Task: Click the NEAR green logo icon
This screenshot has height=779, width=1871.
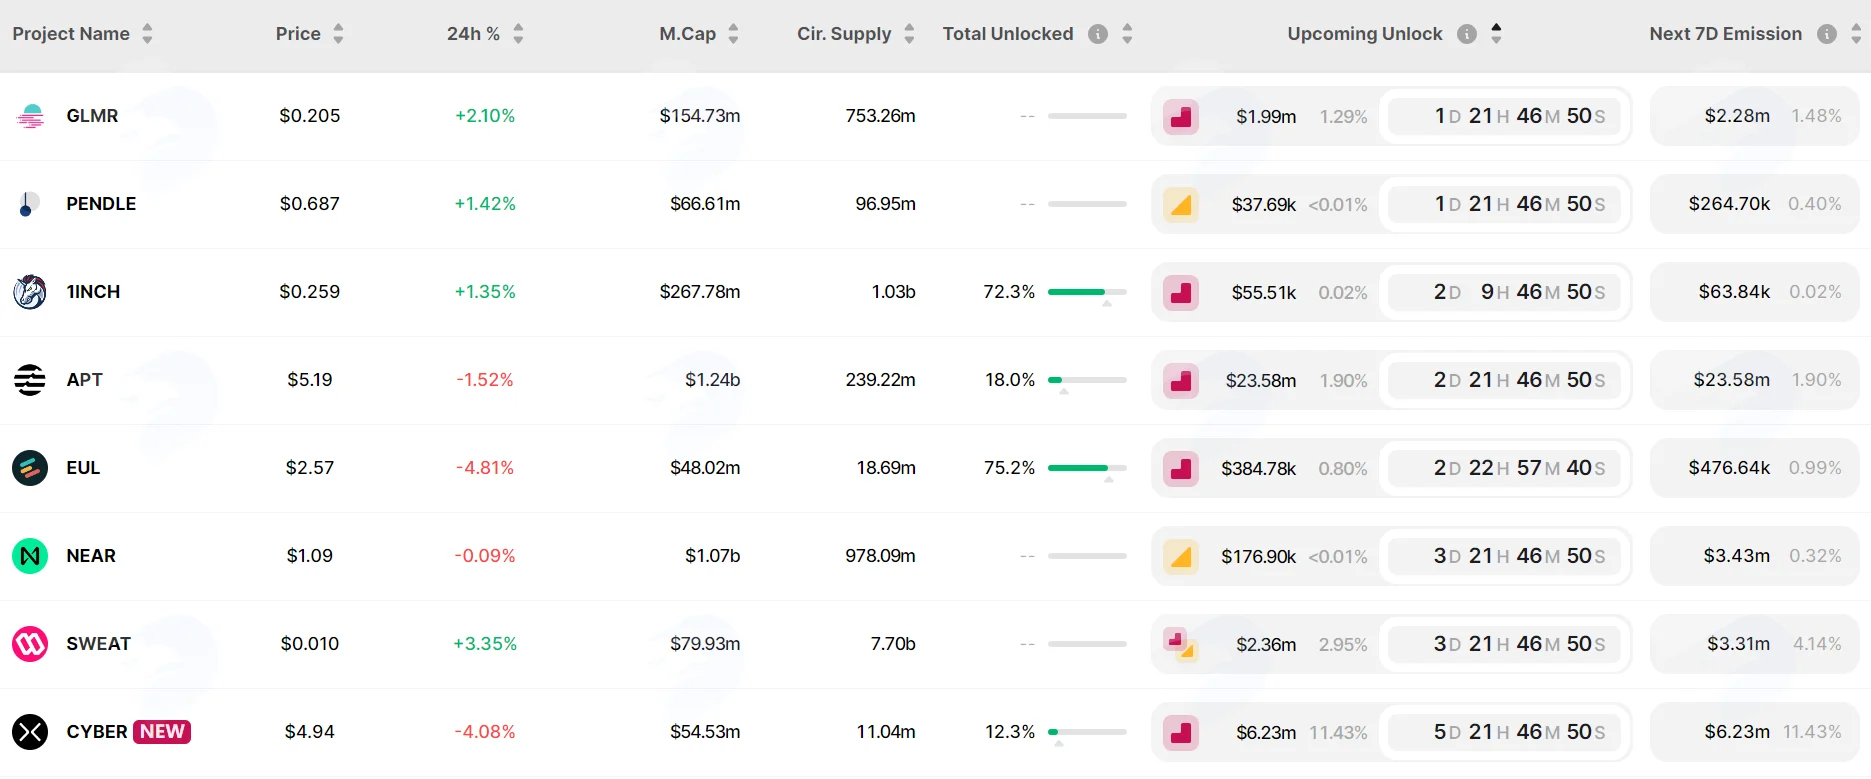Action: tap(30, 556)
